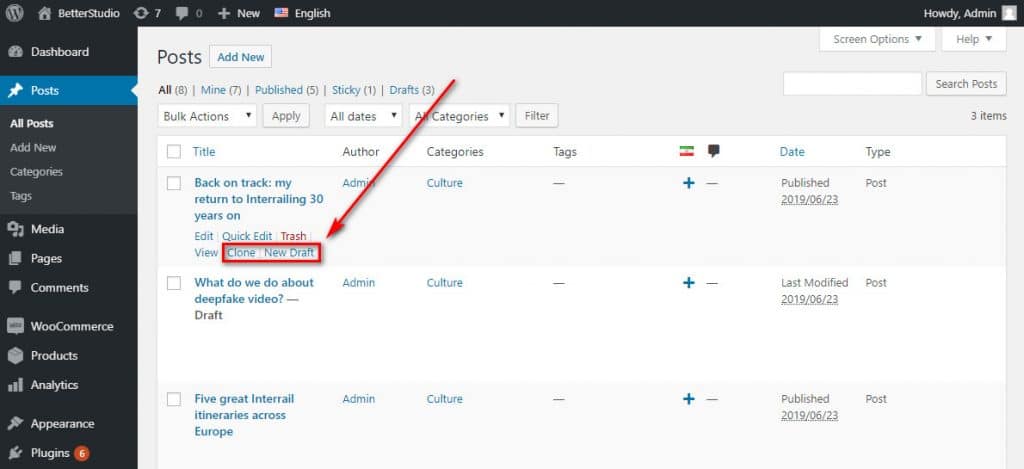Click the Comments bubble icon in sidebar
Image resolution: width=1024 pixels, height=469 pixels.
point(16,287)
